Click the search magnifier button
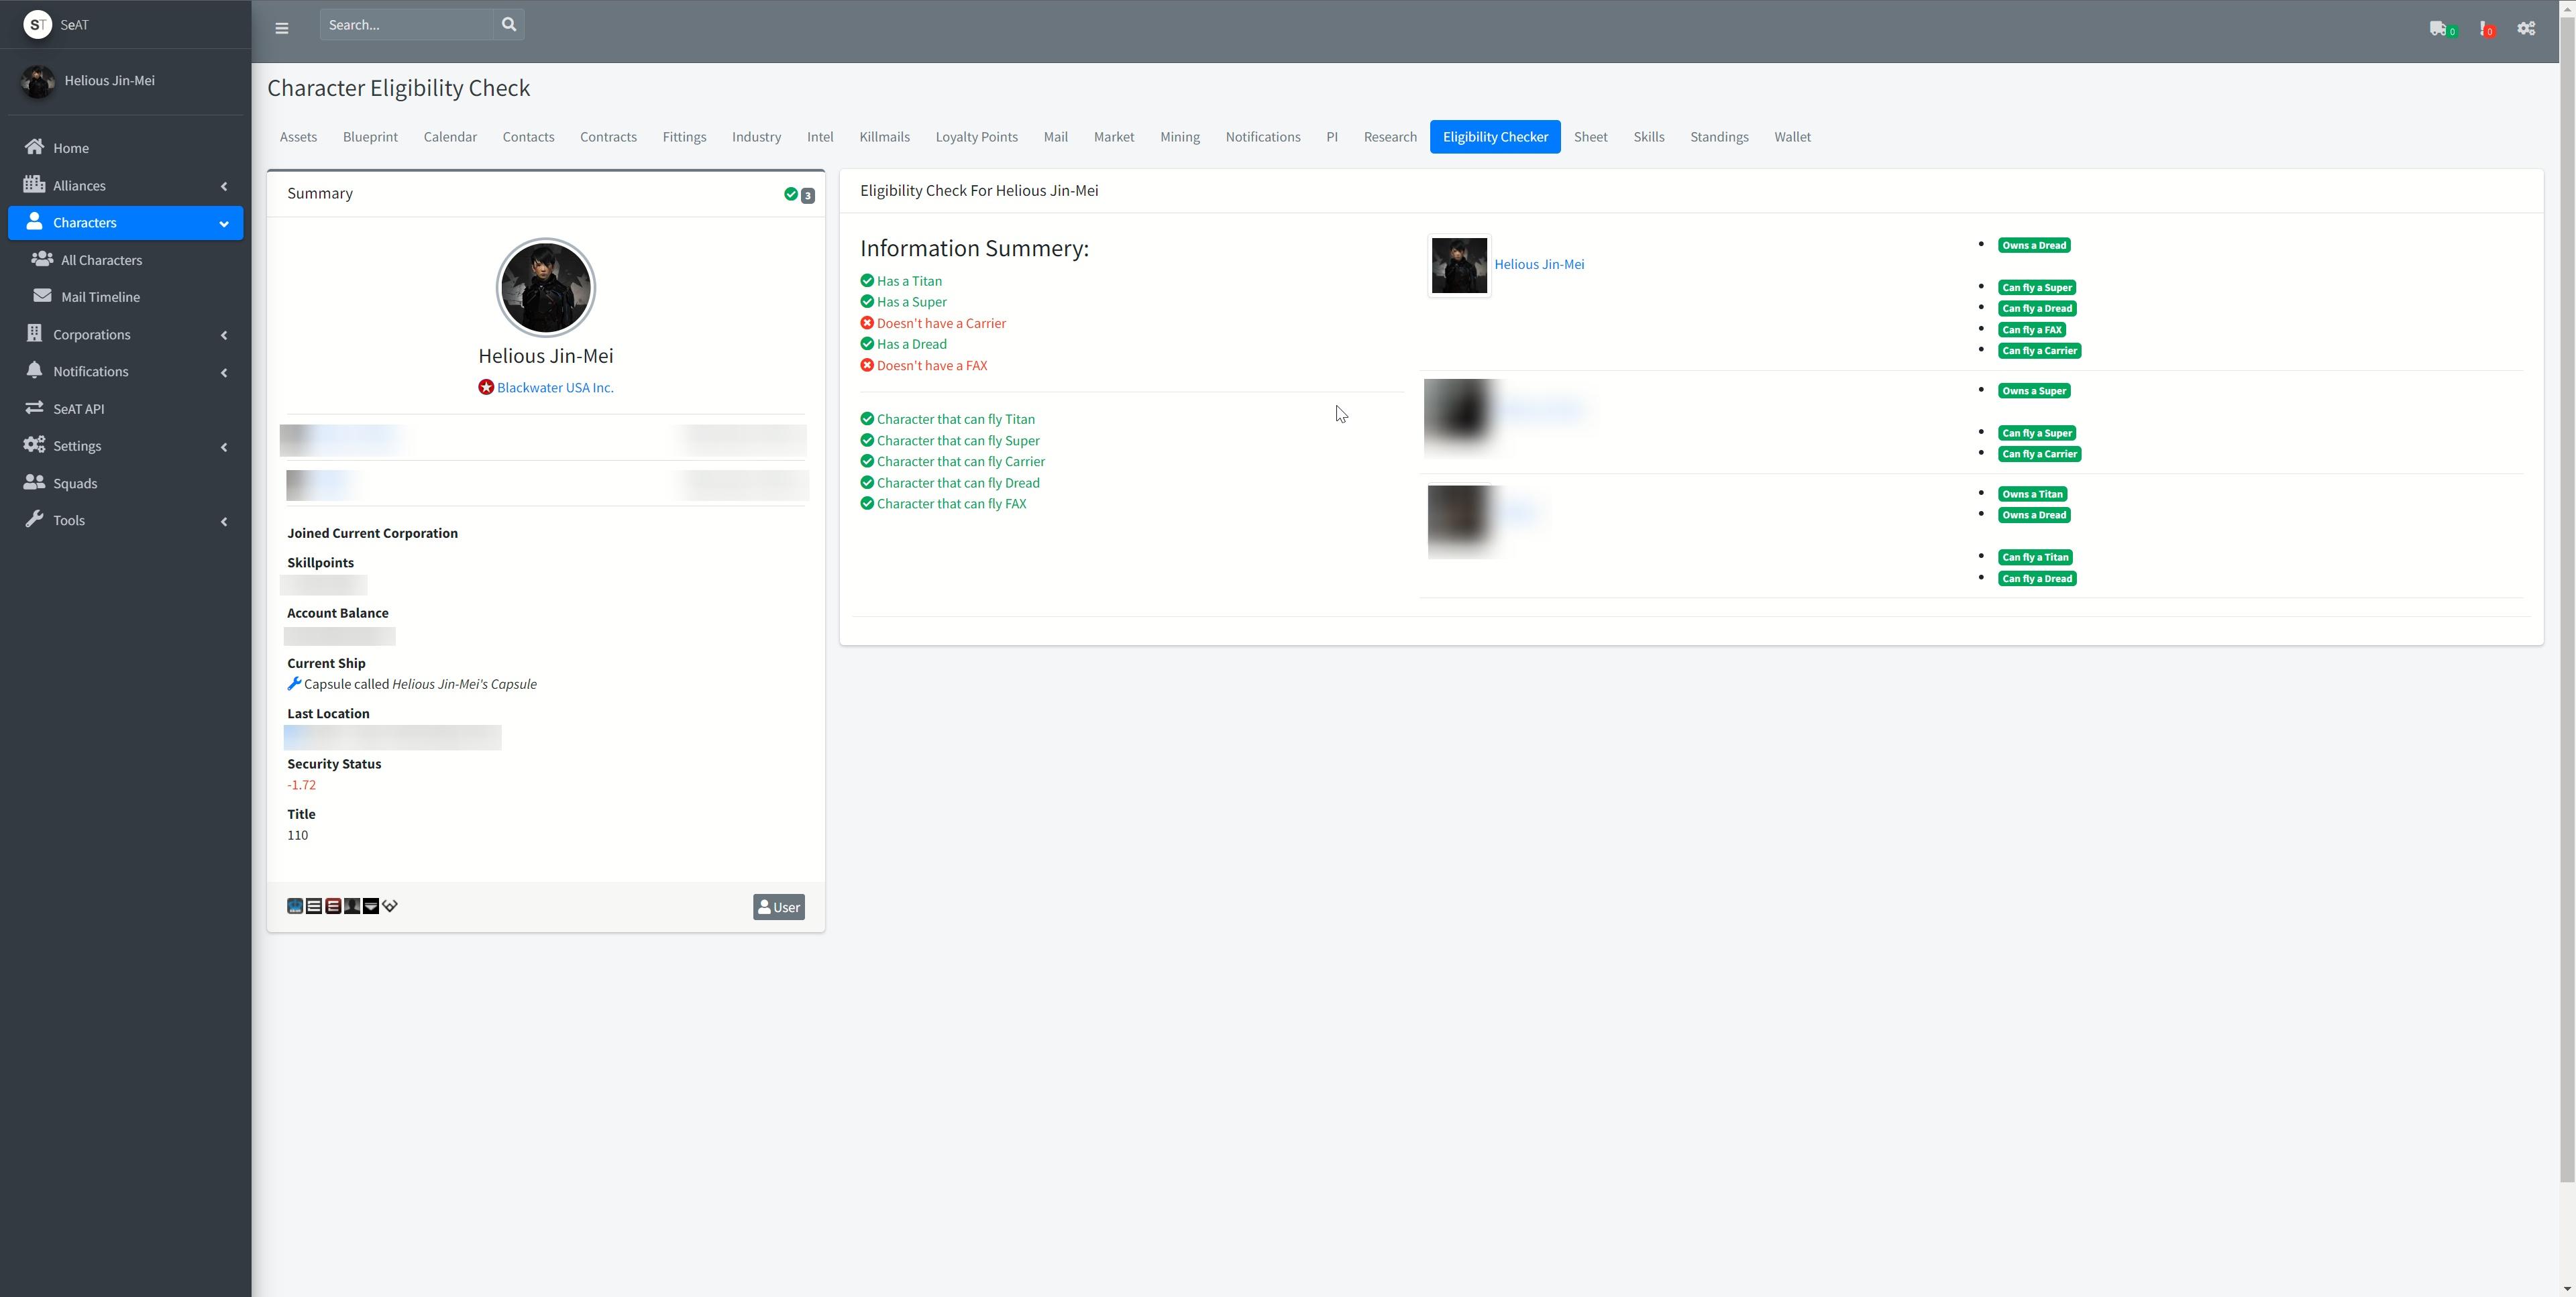The height and width of the screenshot is (1297, 2576). [508, 24]
